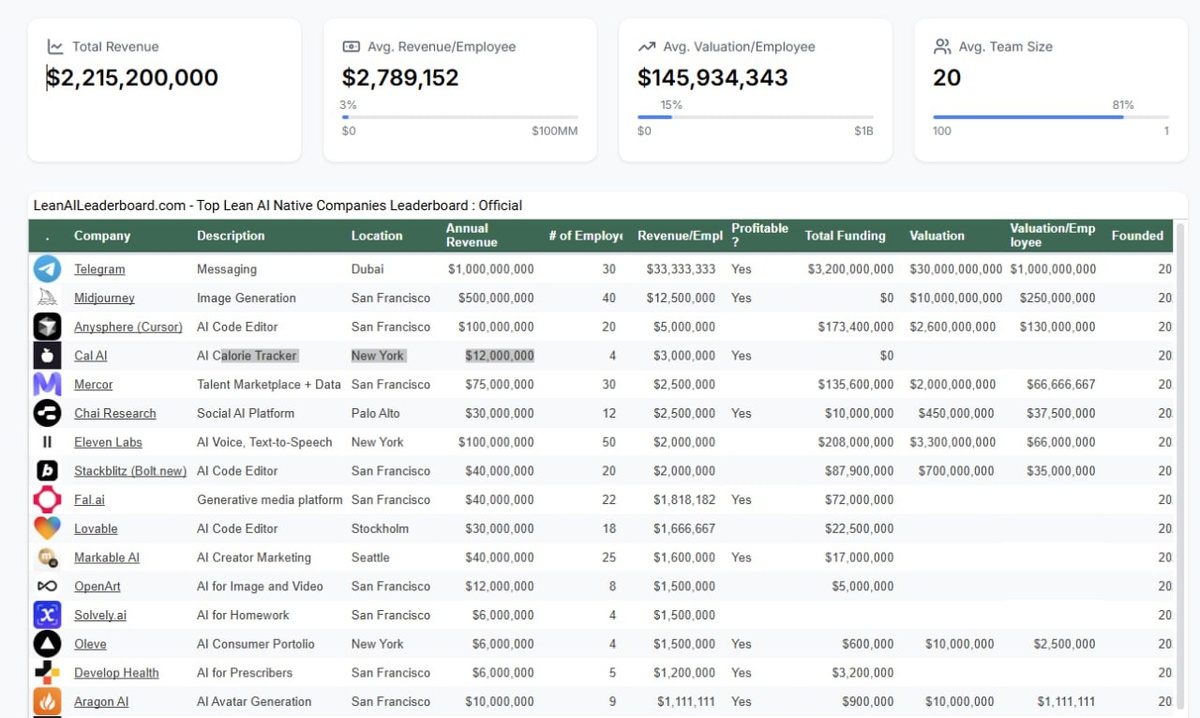
Task: Open the OpenArt link
Action: point(97,587)
